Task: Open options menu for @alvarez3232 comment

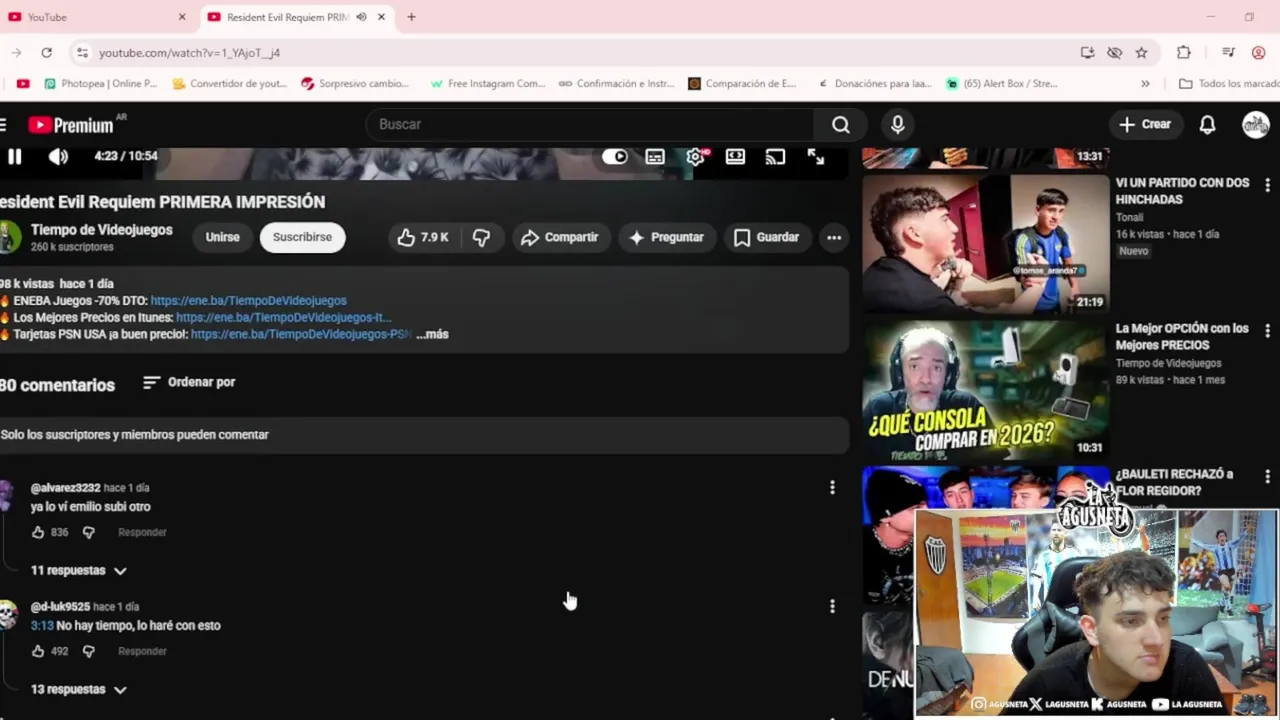Action: coord(832,487)
